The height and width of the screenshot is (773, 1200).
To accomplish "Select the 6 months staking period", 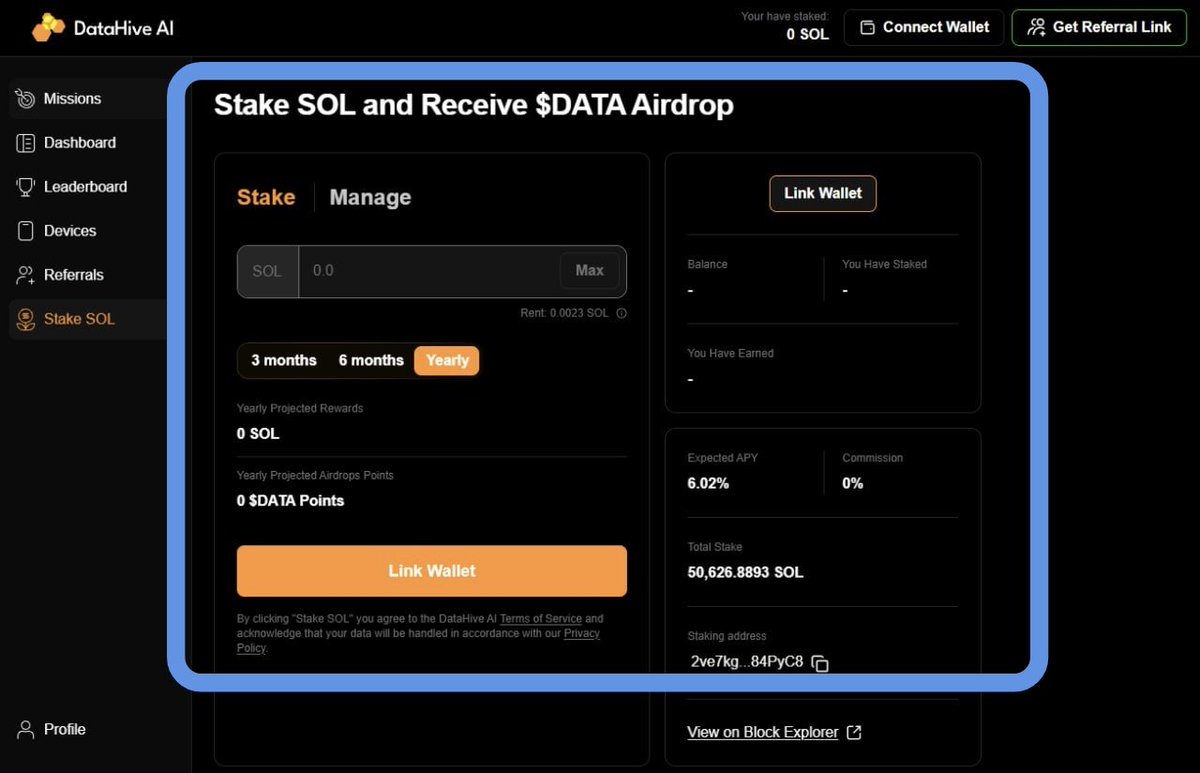I will [x=371, y=360].
